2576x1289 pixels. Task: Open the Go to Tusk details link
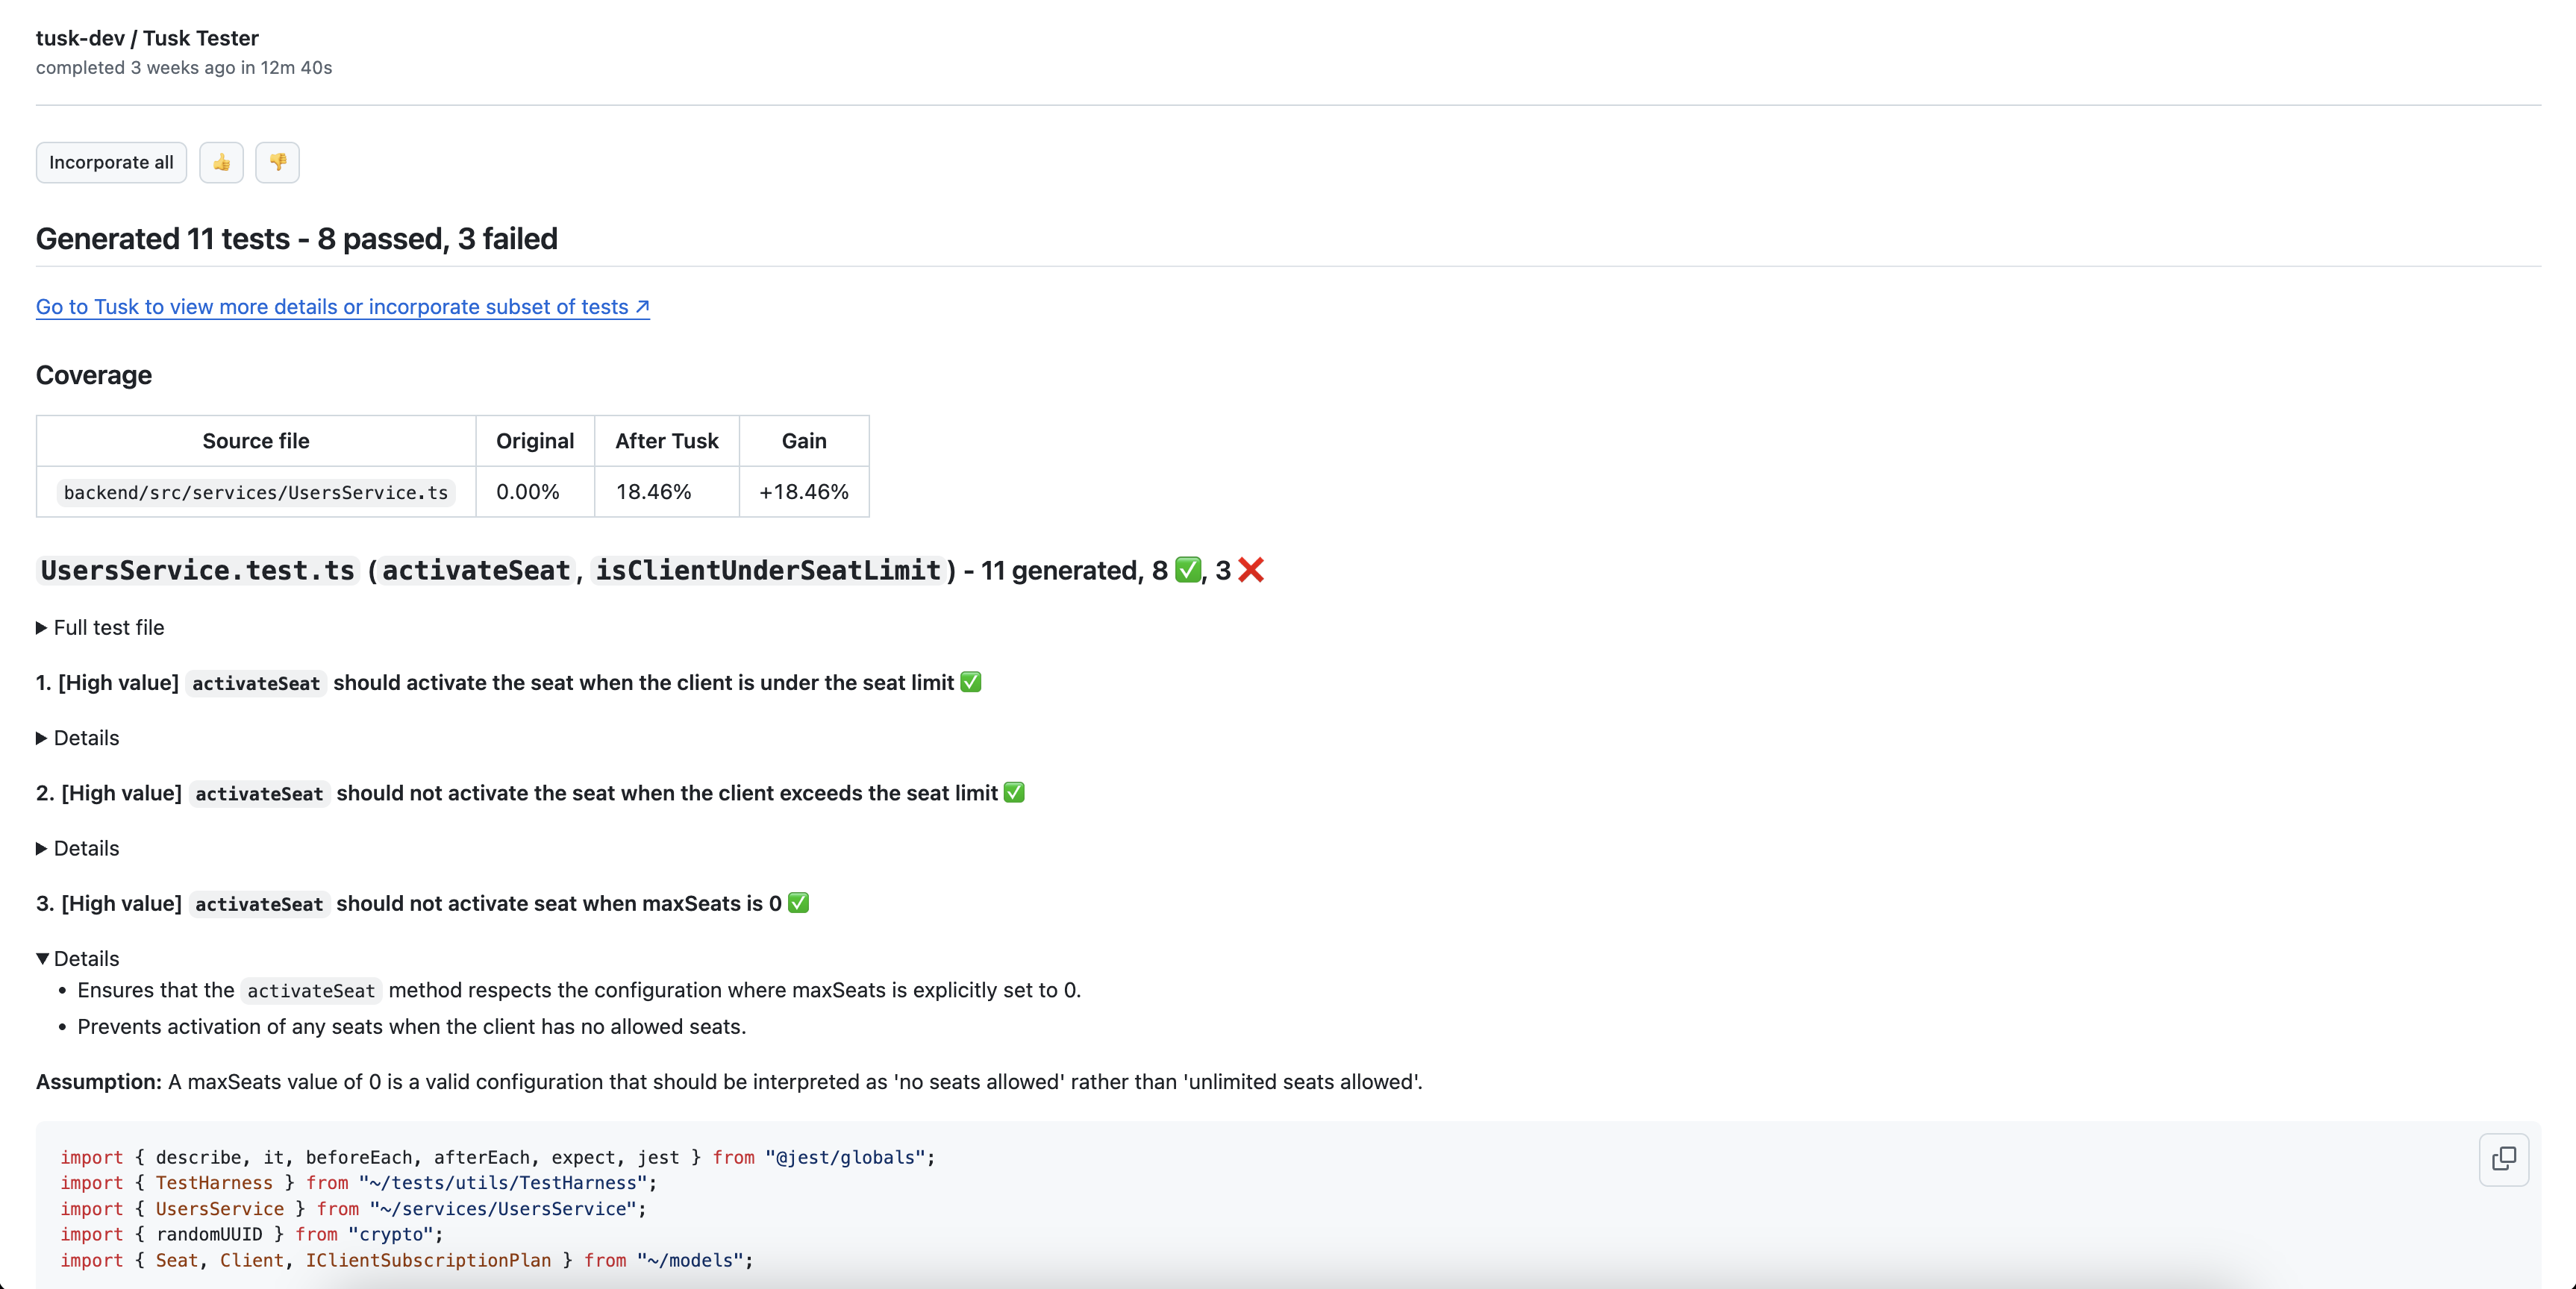(343, 307)
